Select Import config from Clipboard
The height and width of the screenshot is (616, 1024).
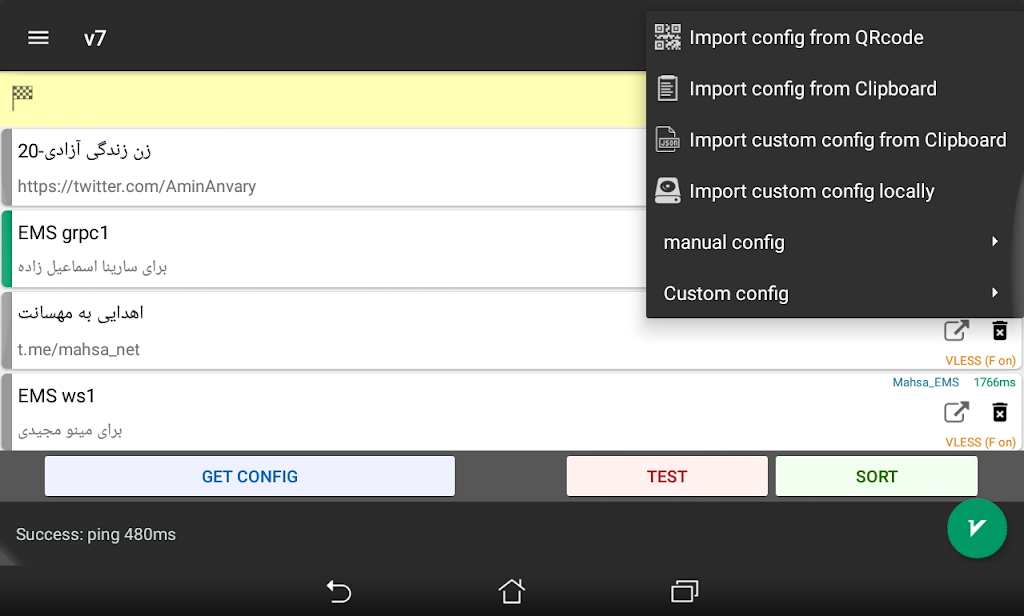coord(812,89)
